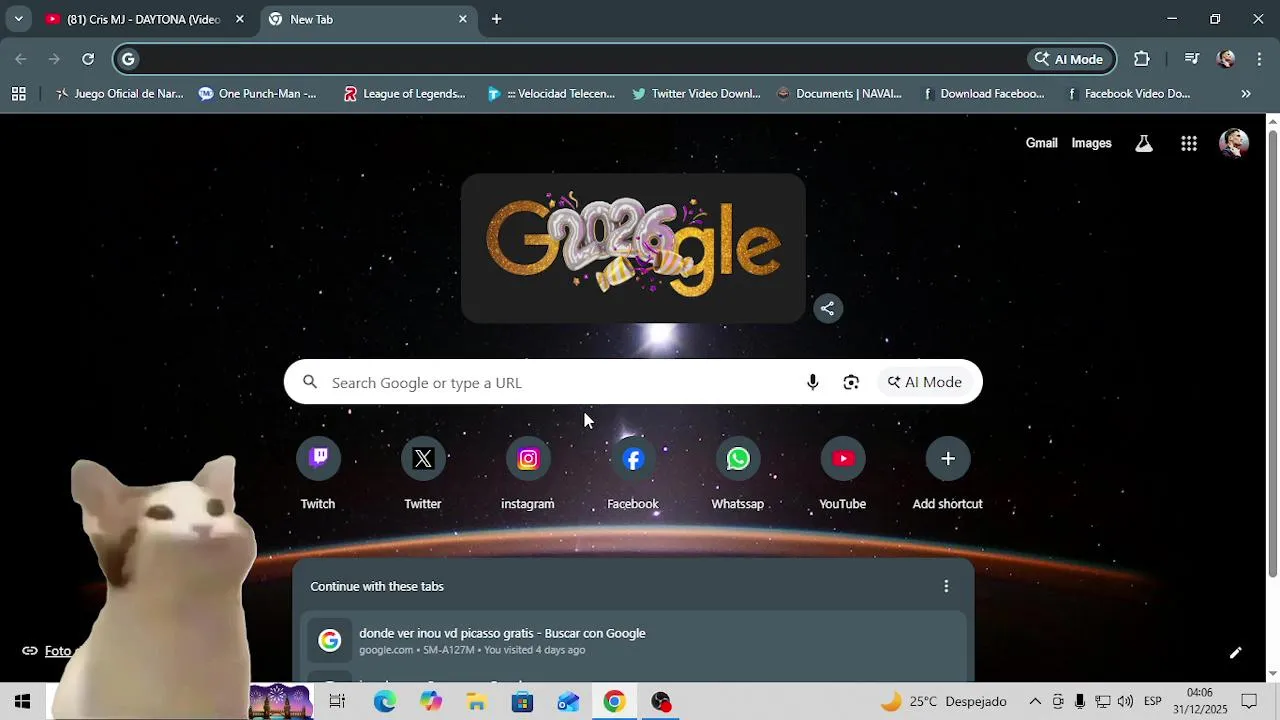1280x720 pixels.
Task: Open Windows Start menu
Action: [22, 701]
